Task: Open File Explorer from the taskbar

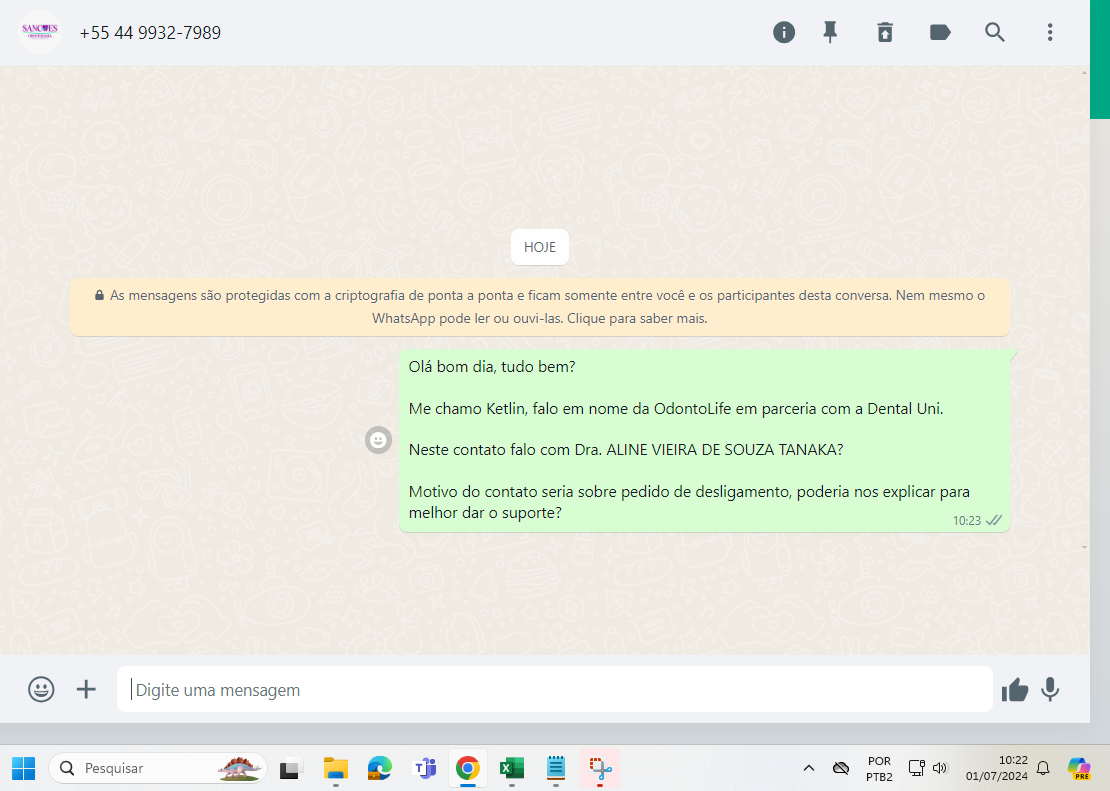Action: point(336,768)
